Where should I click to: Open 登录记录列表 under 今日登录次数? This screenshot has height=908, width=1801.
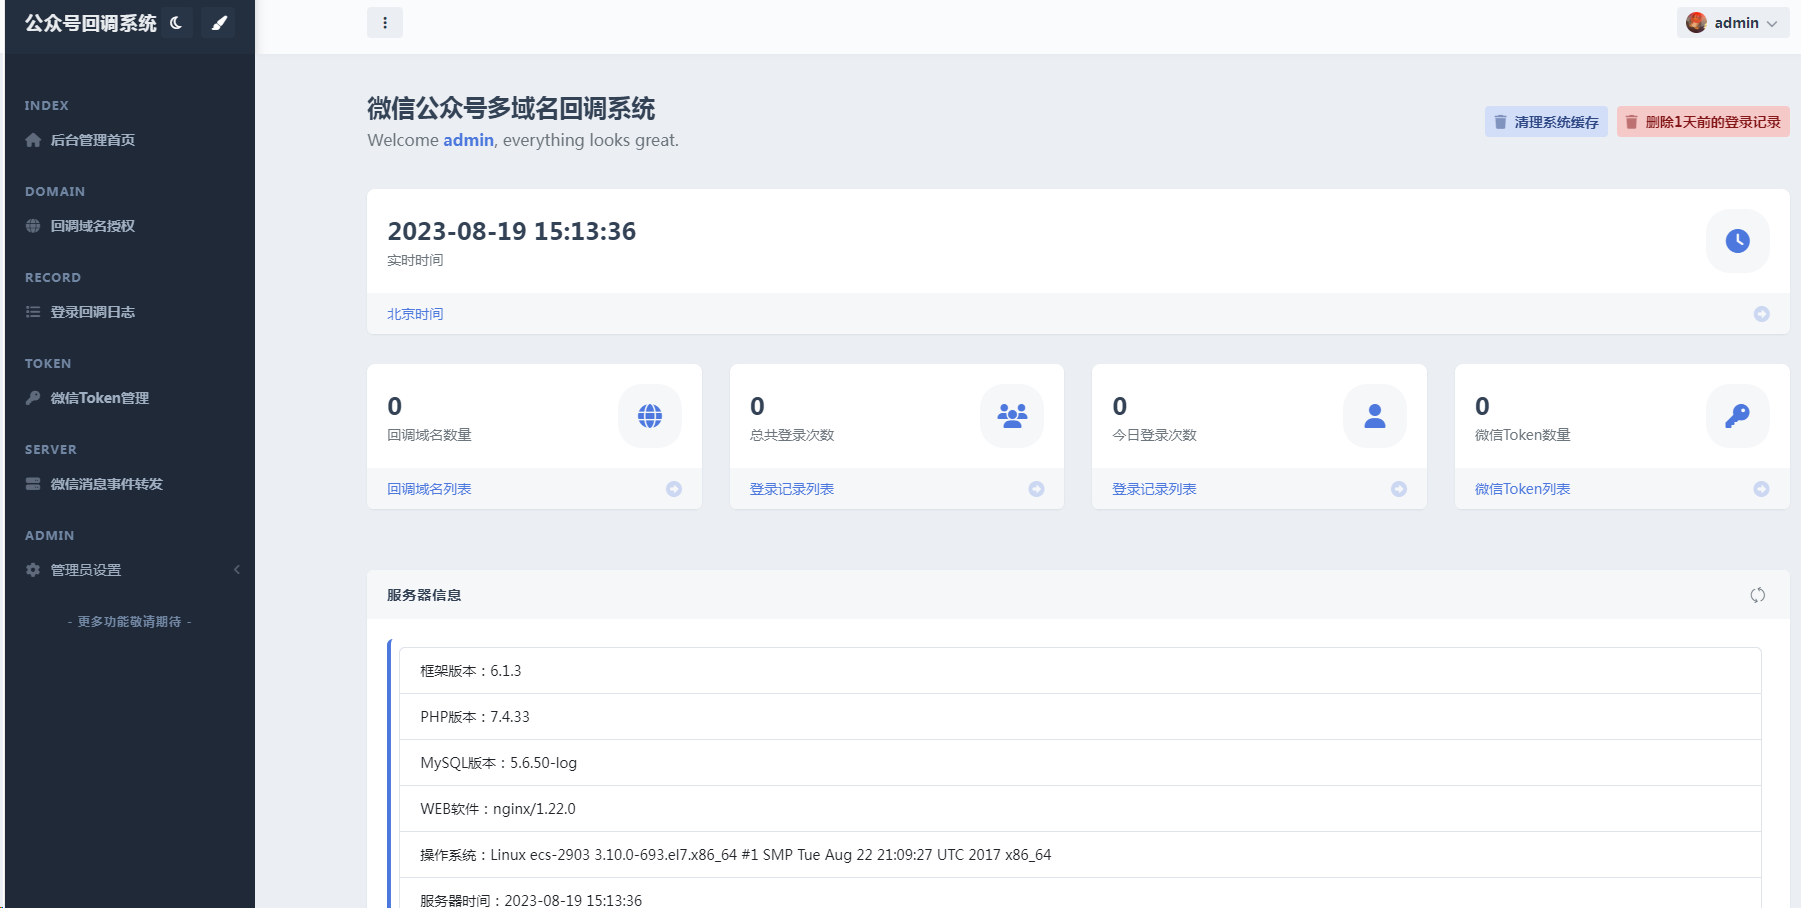pyautogui.click(x=1154, y=489)
